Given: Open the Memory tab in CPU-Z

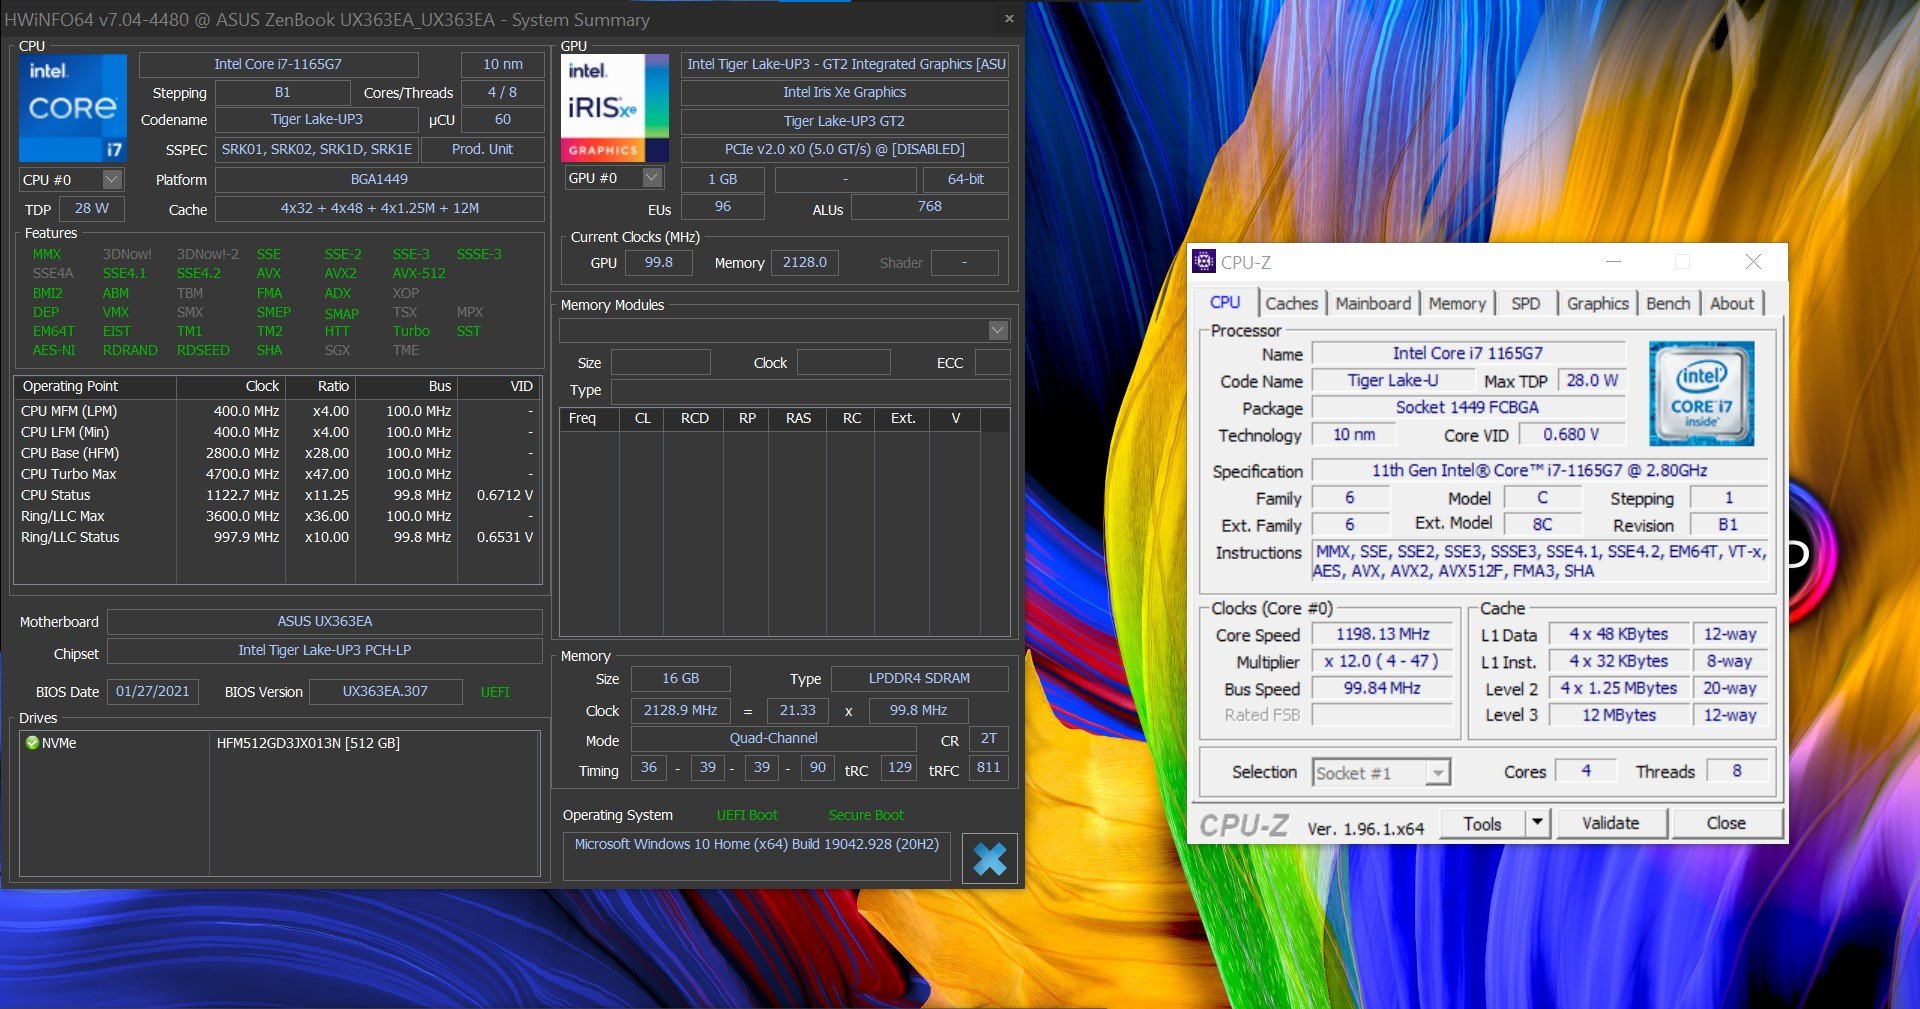Looking at the screenshot, I should coord(1457,303).
